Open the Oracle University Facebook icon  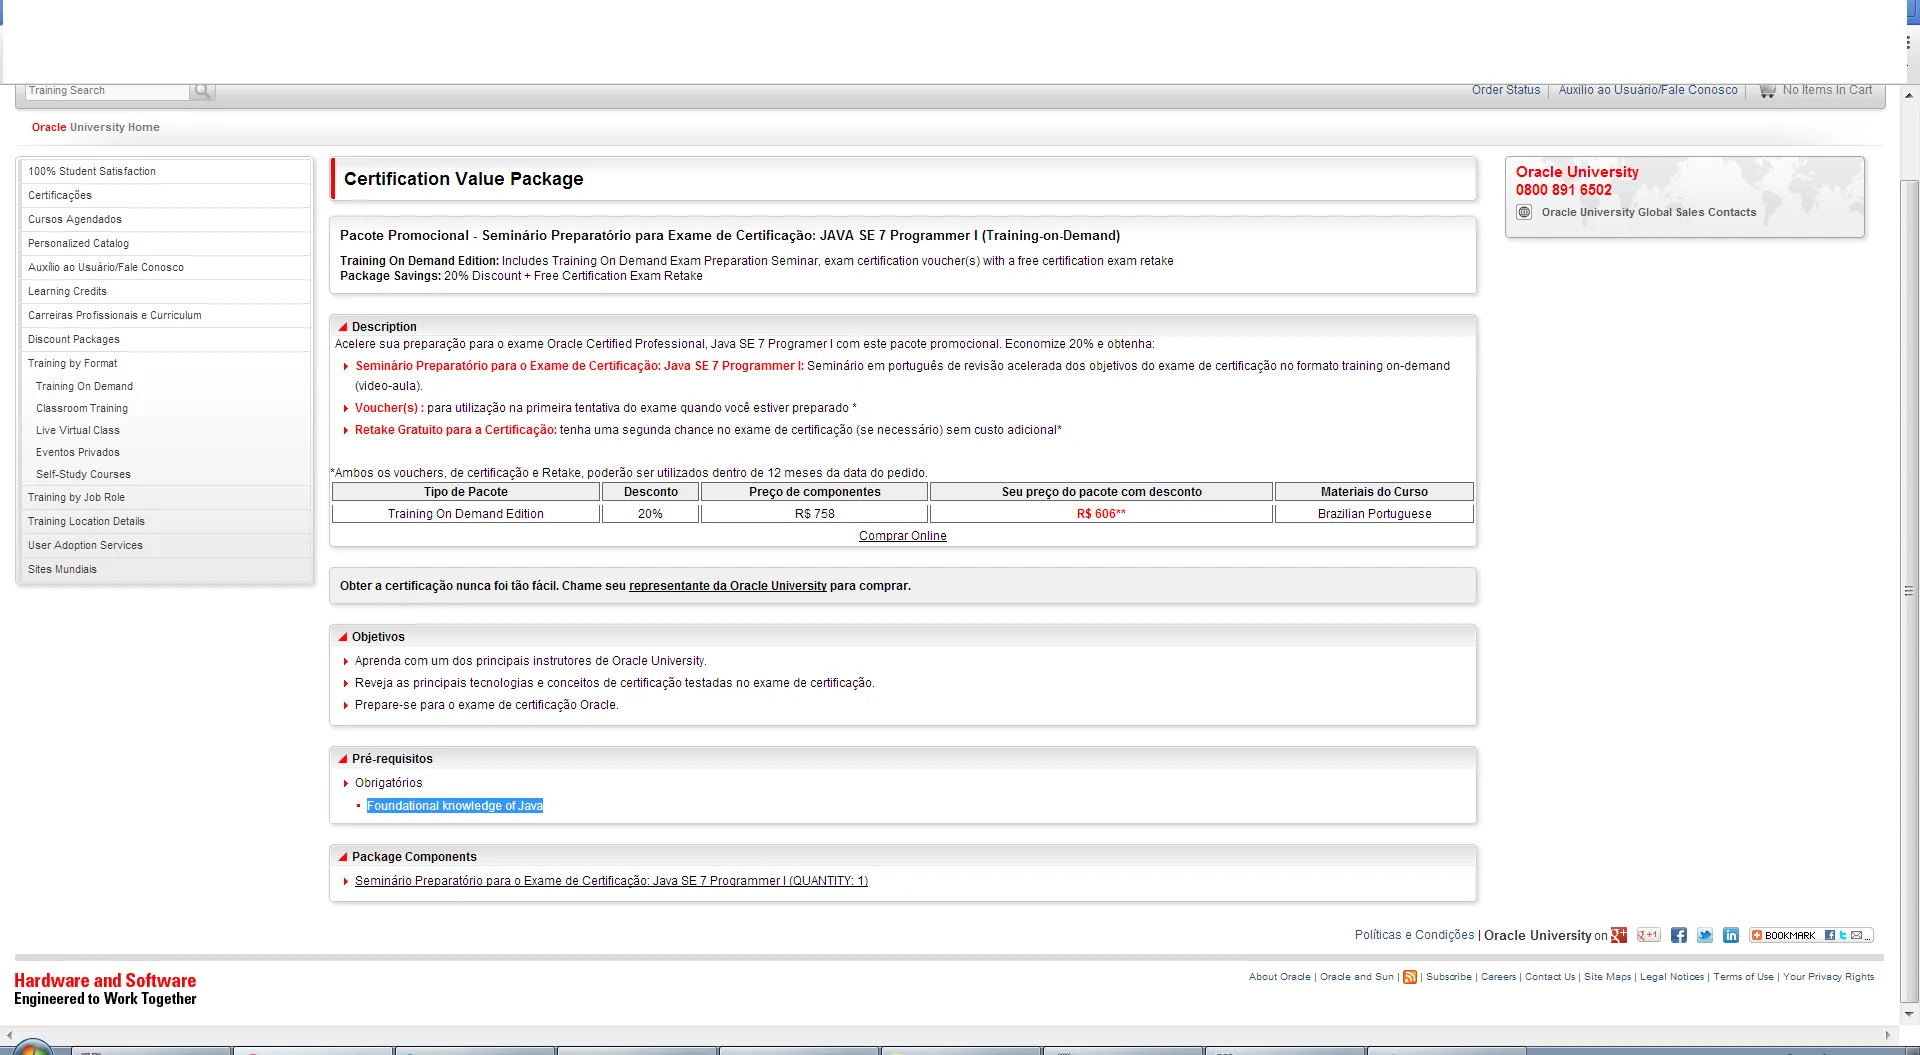pos(1679,935)
